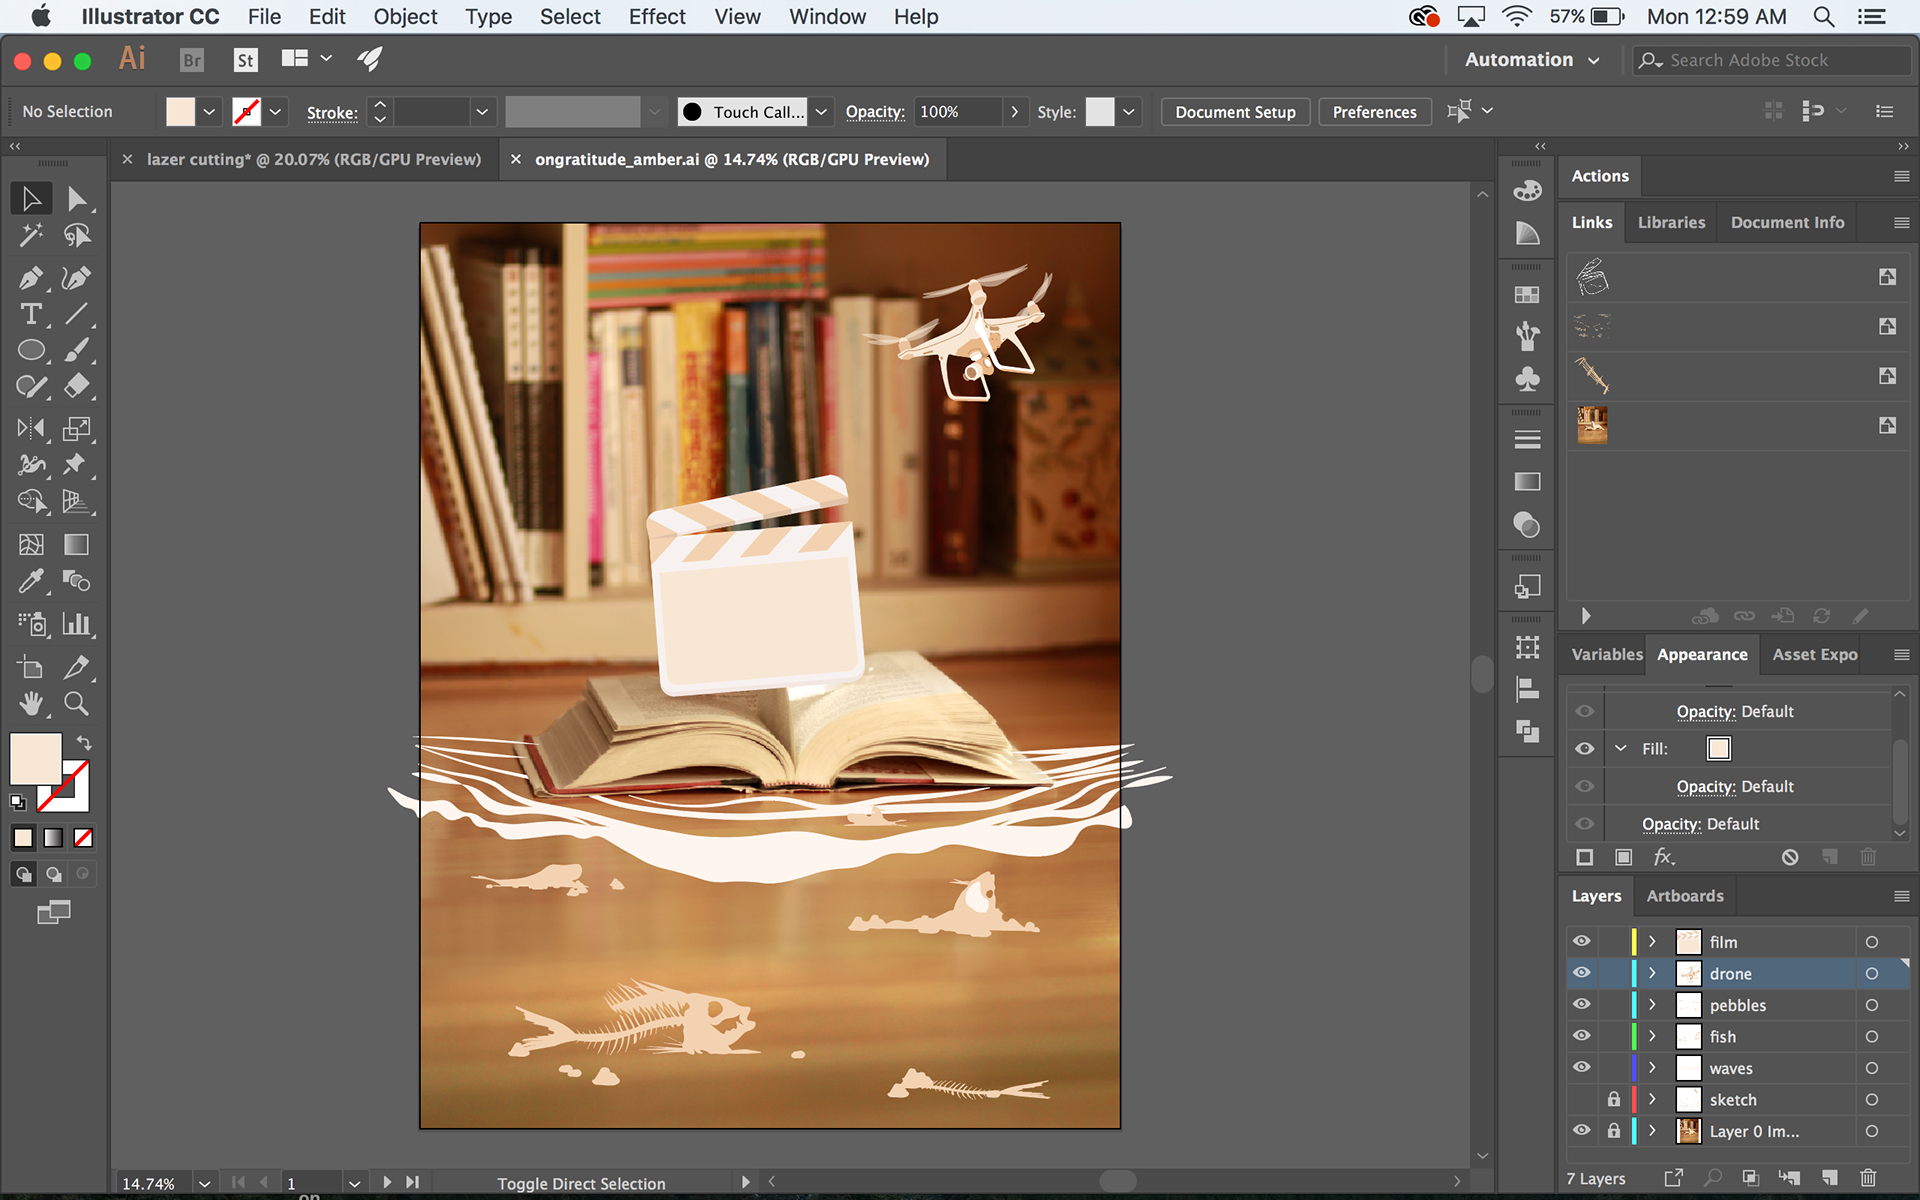This screenshot has width=1920, height=1200.
Task: Select the Zoom tool
Action: [76, 704]
